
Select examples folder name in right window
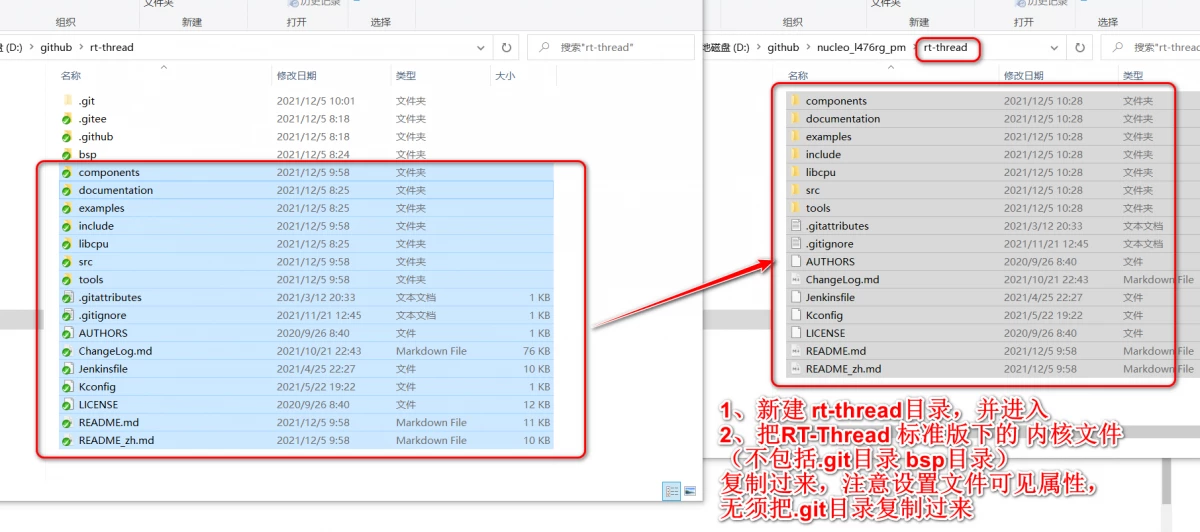click(829, 137)
